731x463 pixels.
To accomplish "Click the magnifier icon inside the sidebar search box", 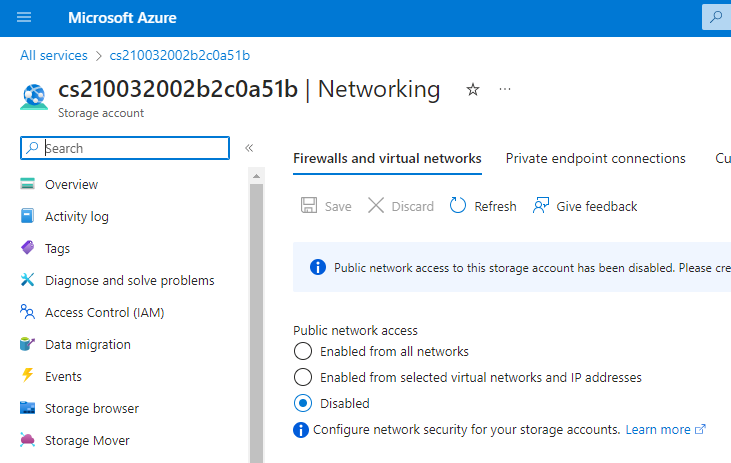I will (x=32, y=148).
